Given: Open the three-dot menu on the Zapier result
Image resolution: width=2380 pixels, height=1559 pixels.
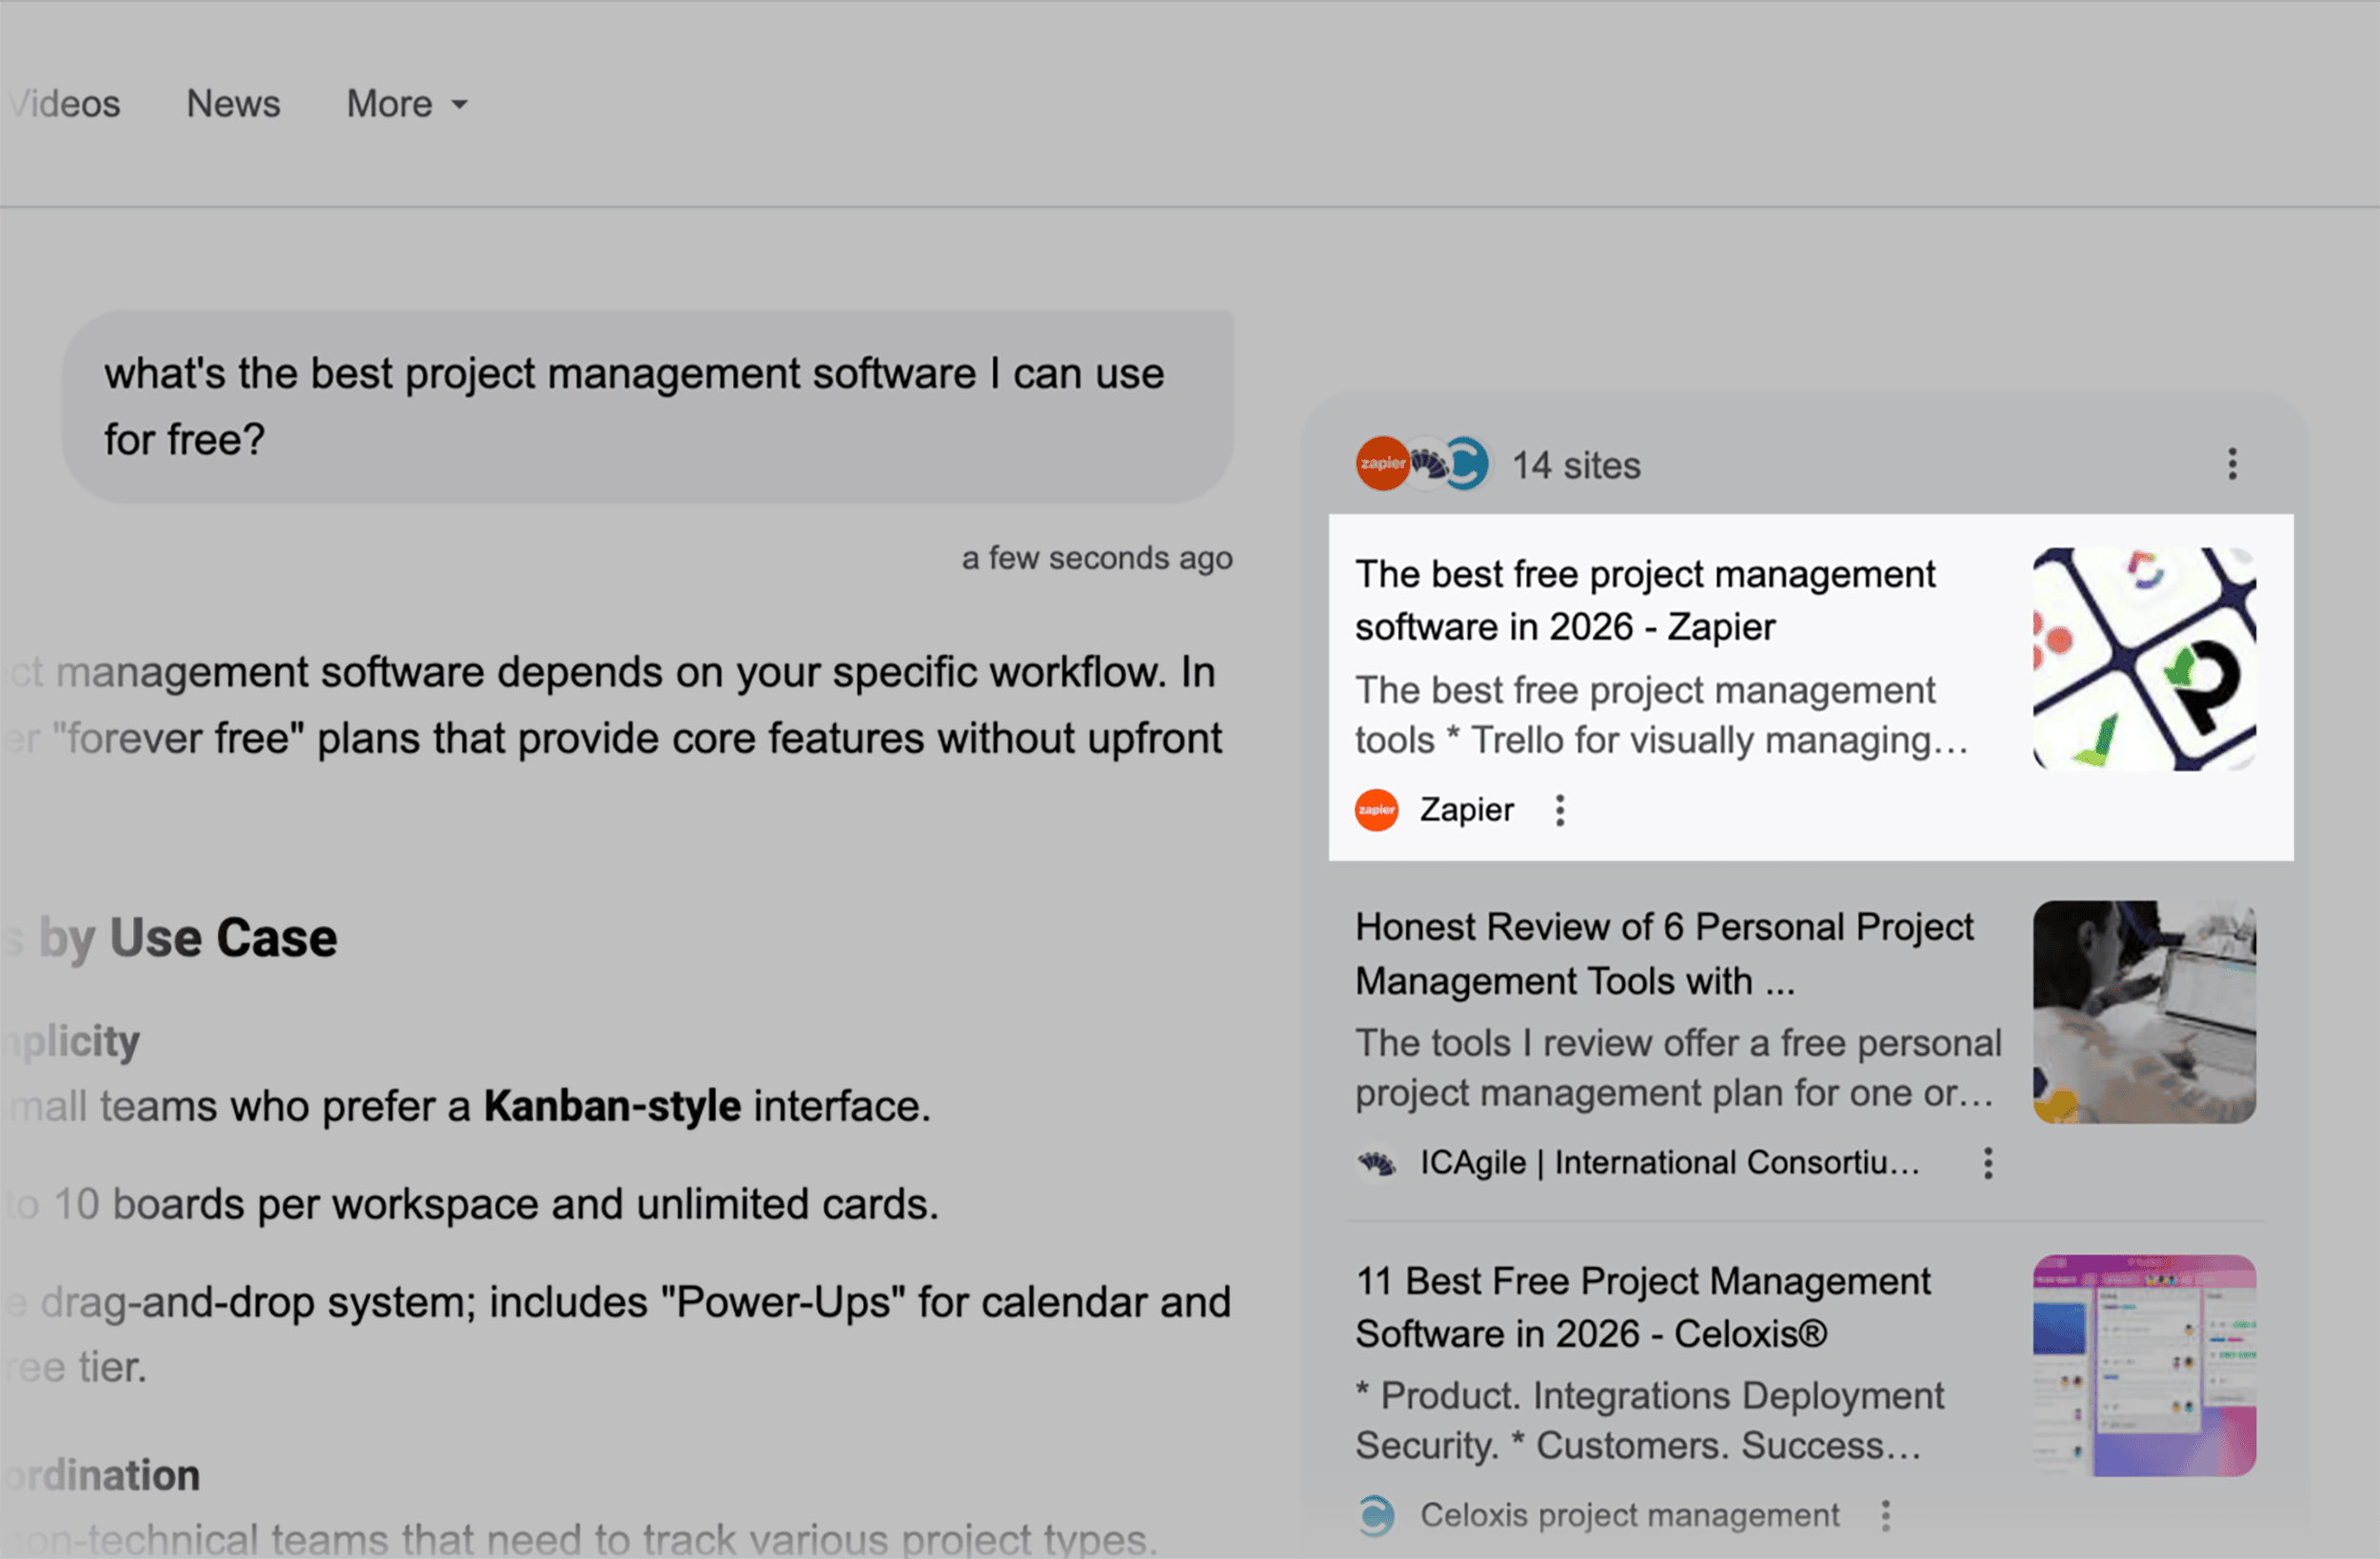Looking at the screenshot, I should click(x=1560, y=810).
